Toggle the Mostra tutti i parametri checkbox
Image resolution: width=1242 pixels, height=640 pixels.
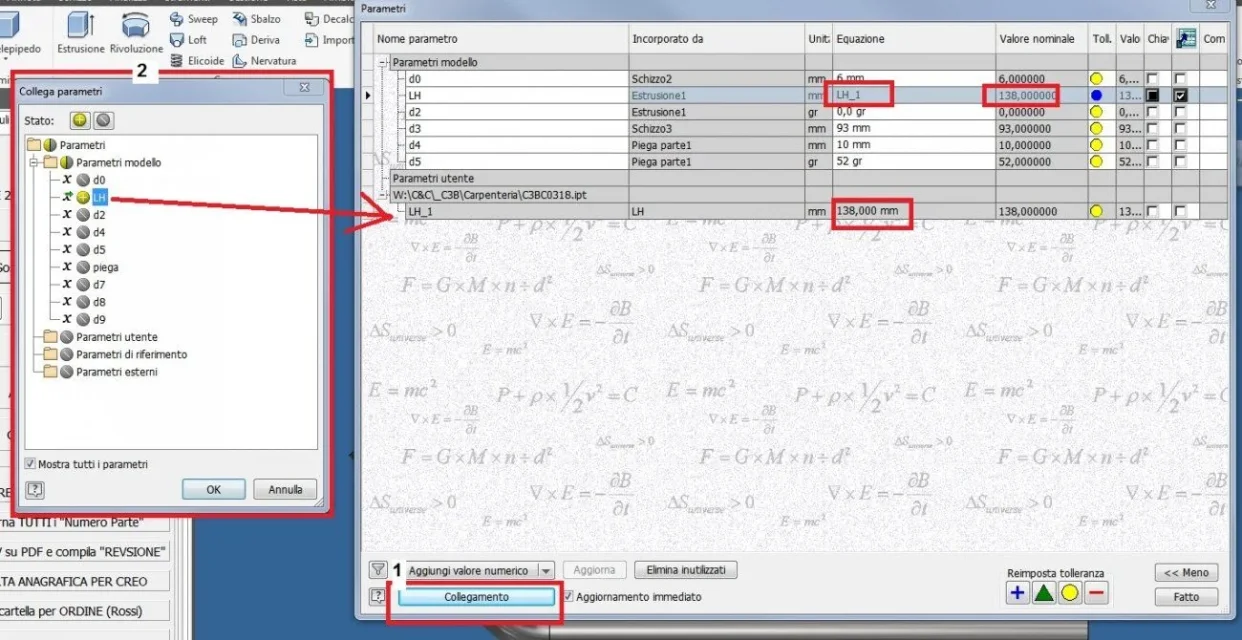29,464
